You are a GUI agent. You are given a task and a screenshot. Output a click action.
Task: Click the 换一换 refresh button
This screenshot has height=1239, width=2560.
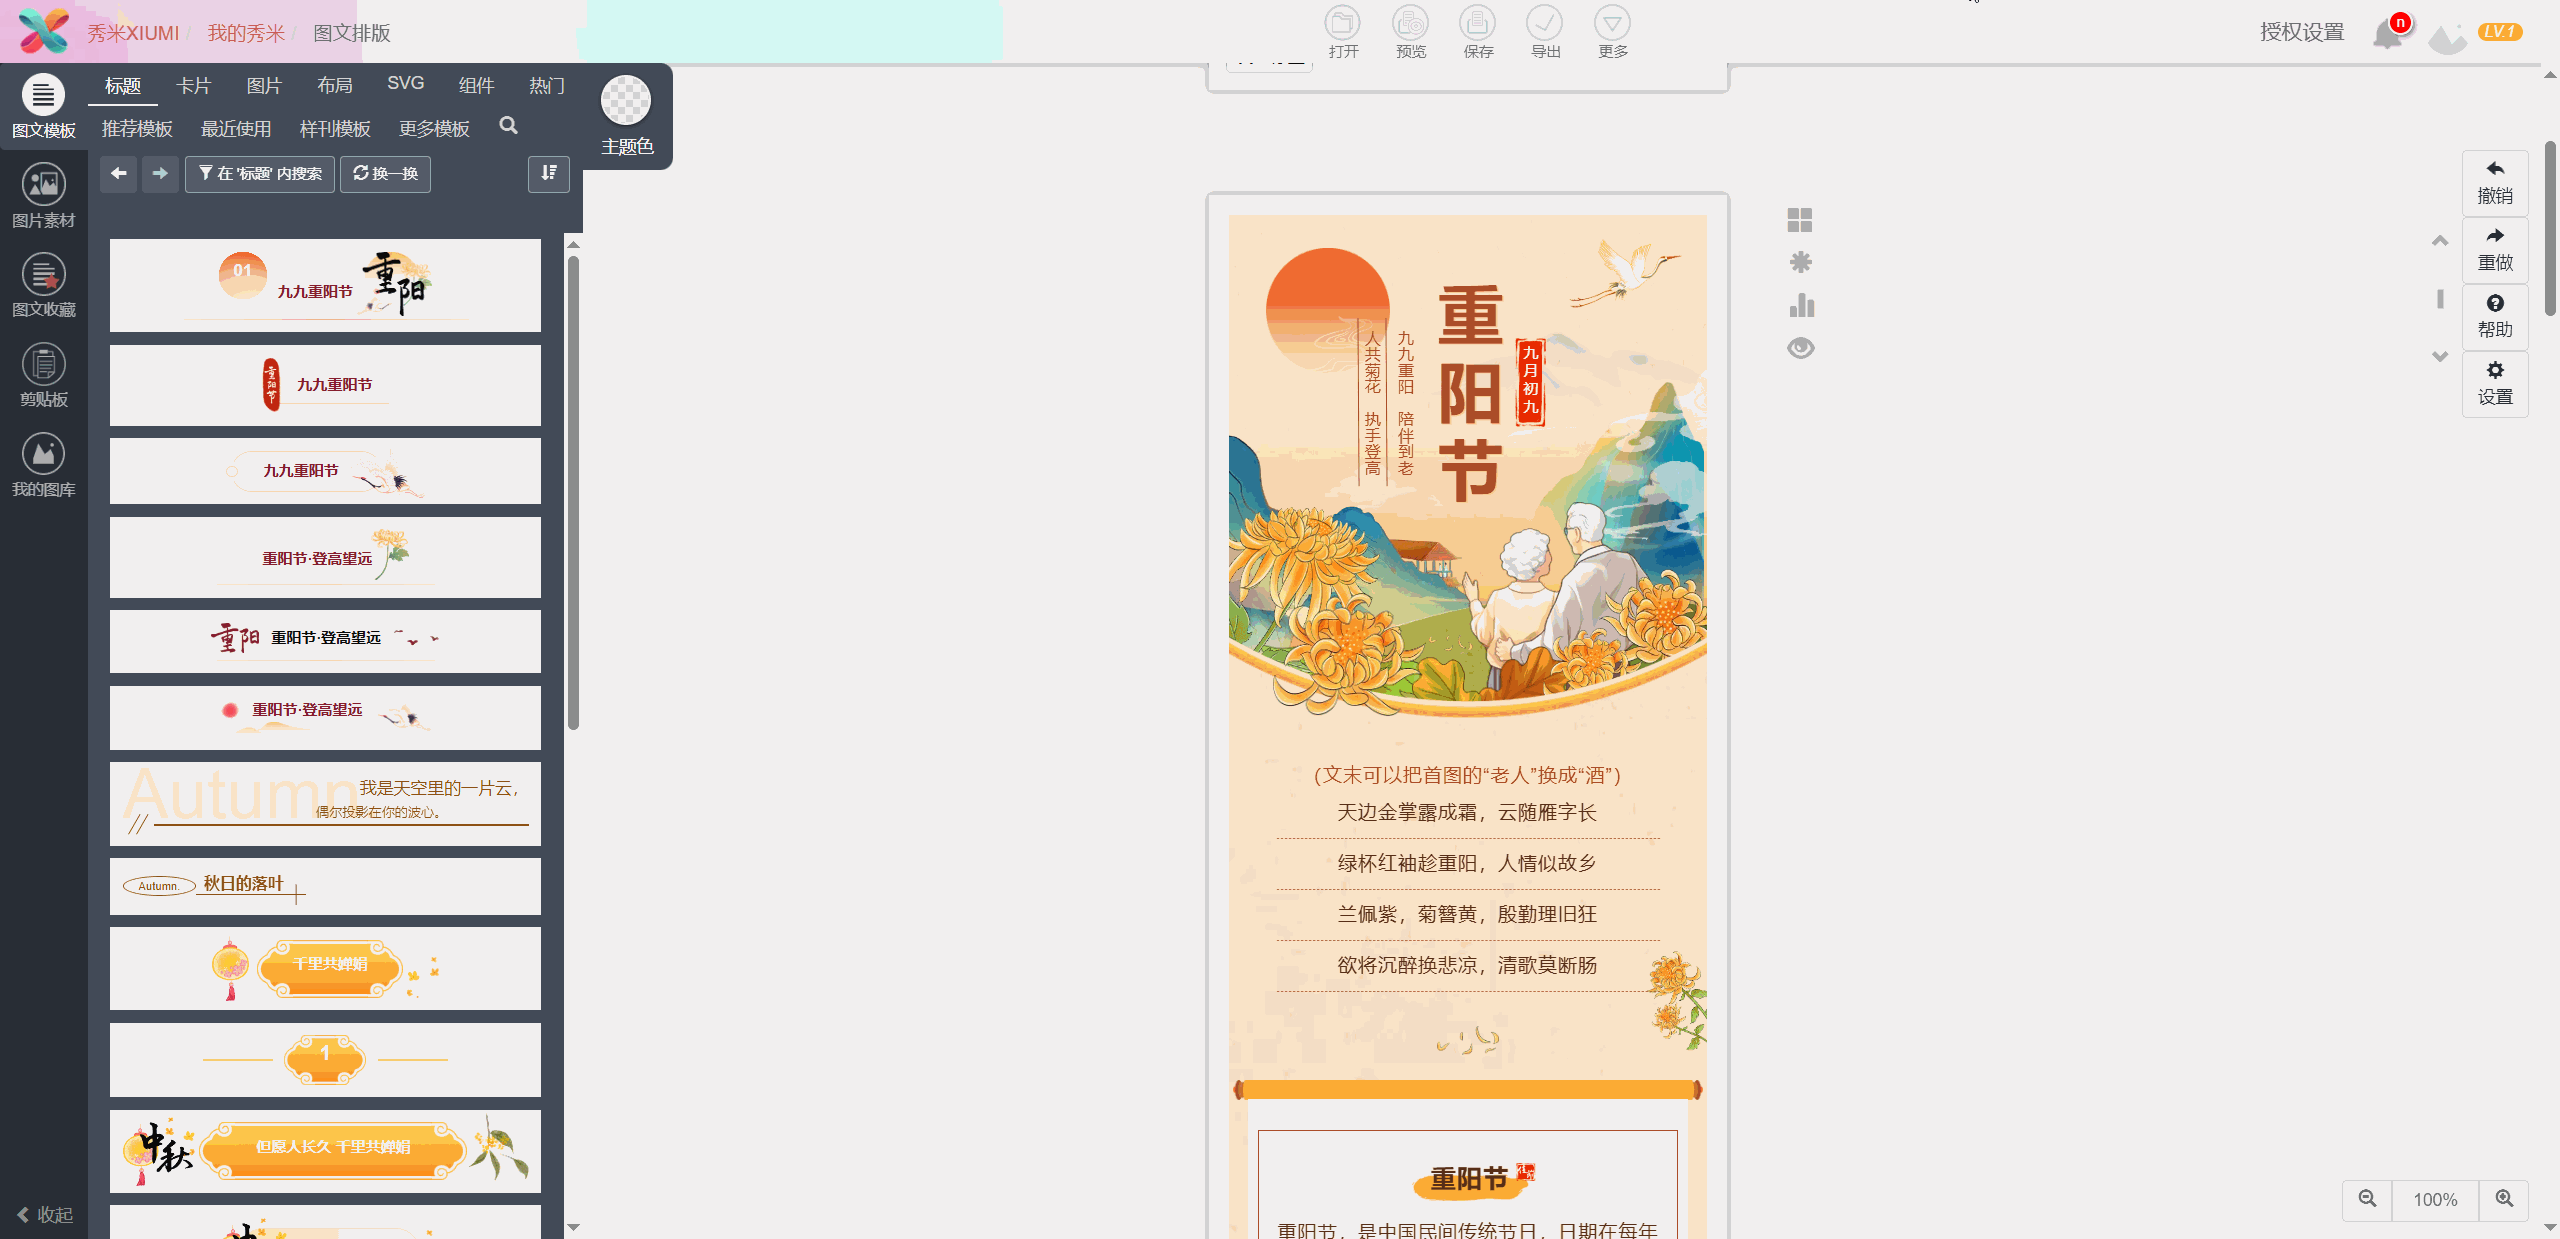[x=385, y=174]
